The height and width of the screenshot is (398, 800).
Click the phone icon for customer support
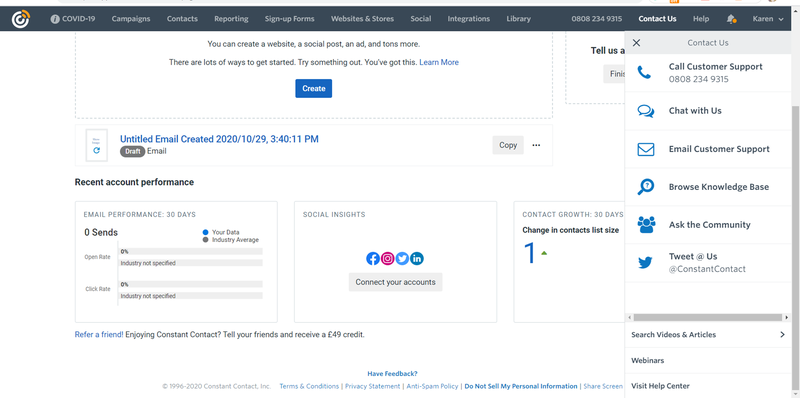coord(644,72)
